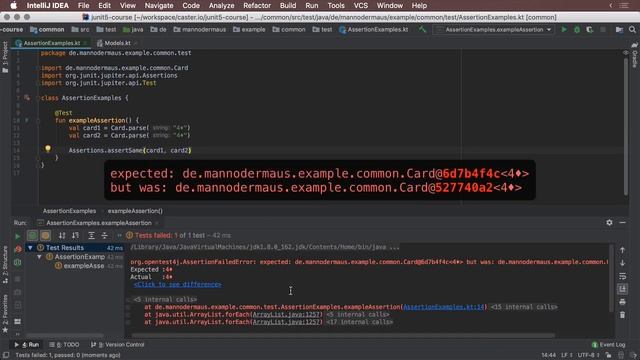Open AssertionExamples.kt:14 stack trace link
640x360 pixels.
444,307
